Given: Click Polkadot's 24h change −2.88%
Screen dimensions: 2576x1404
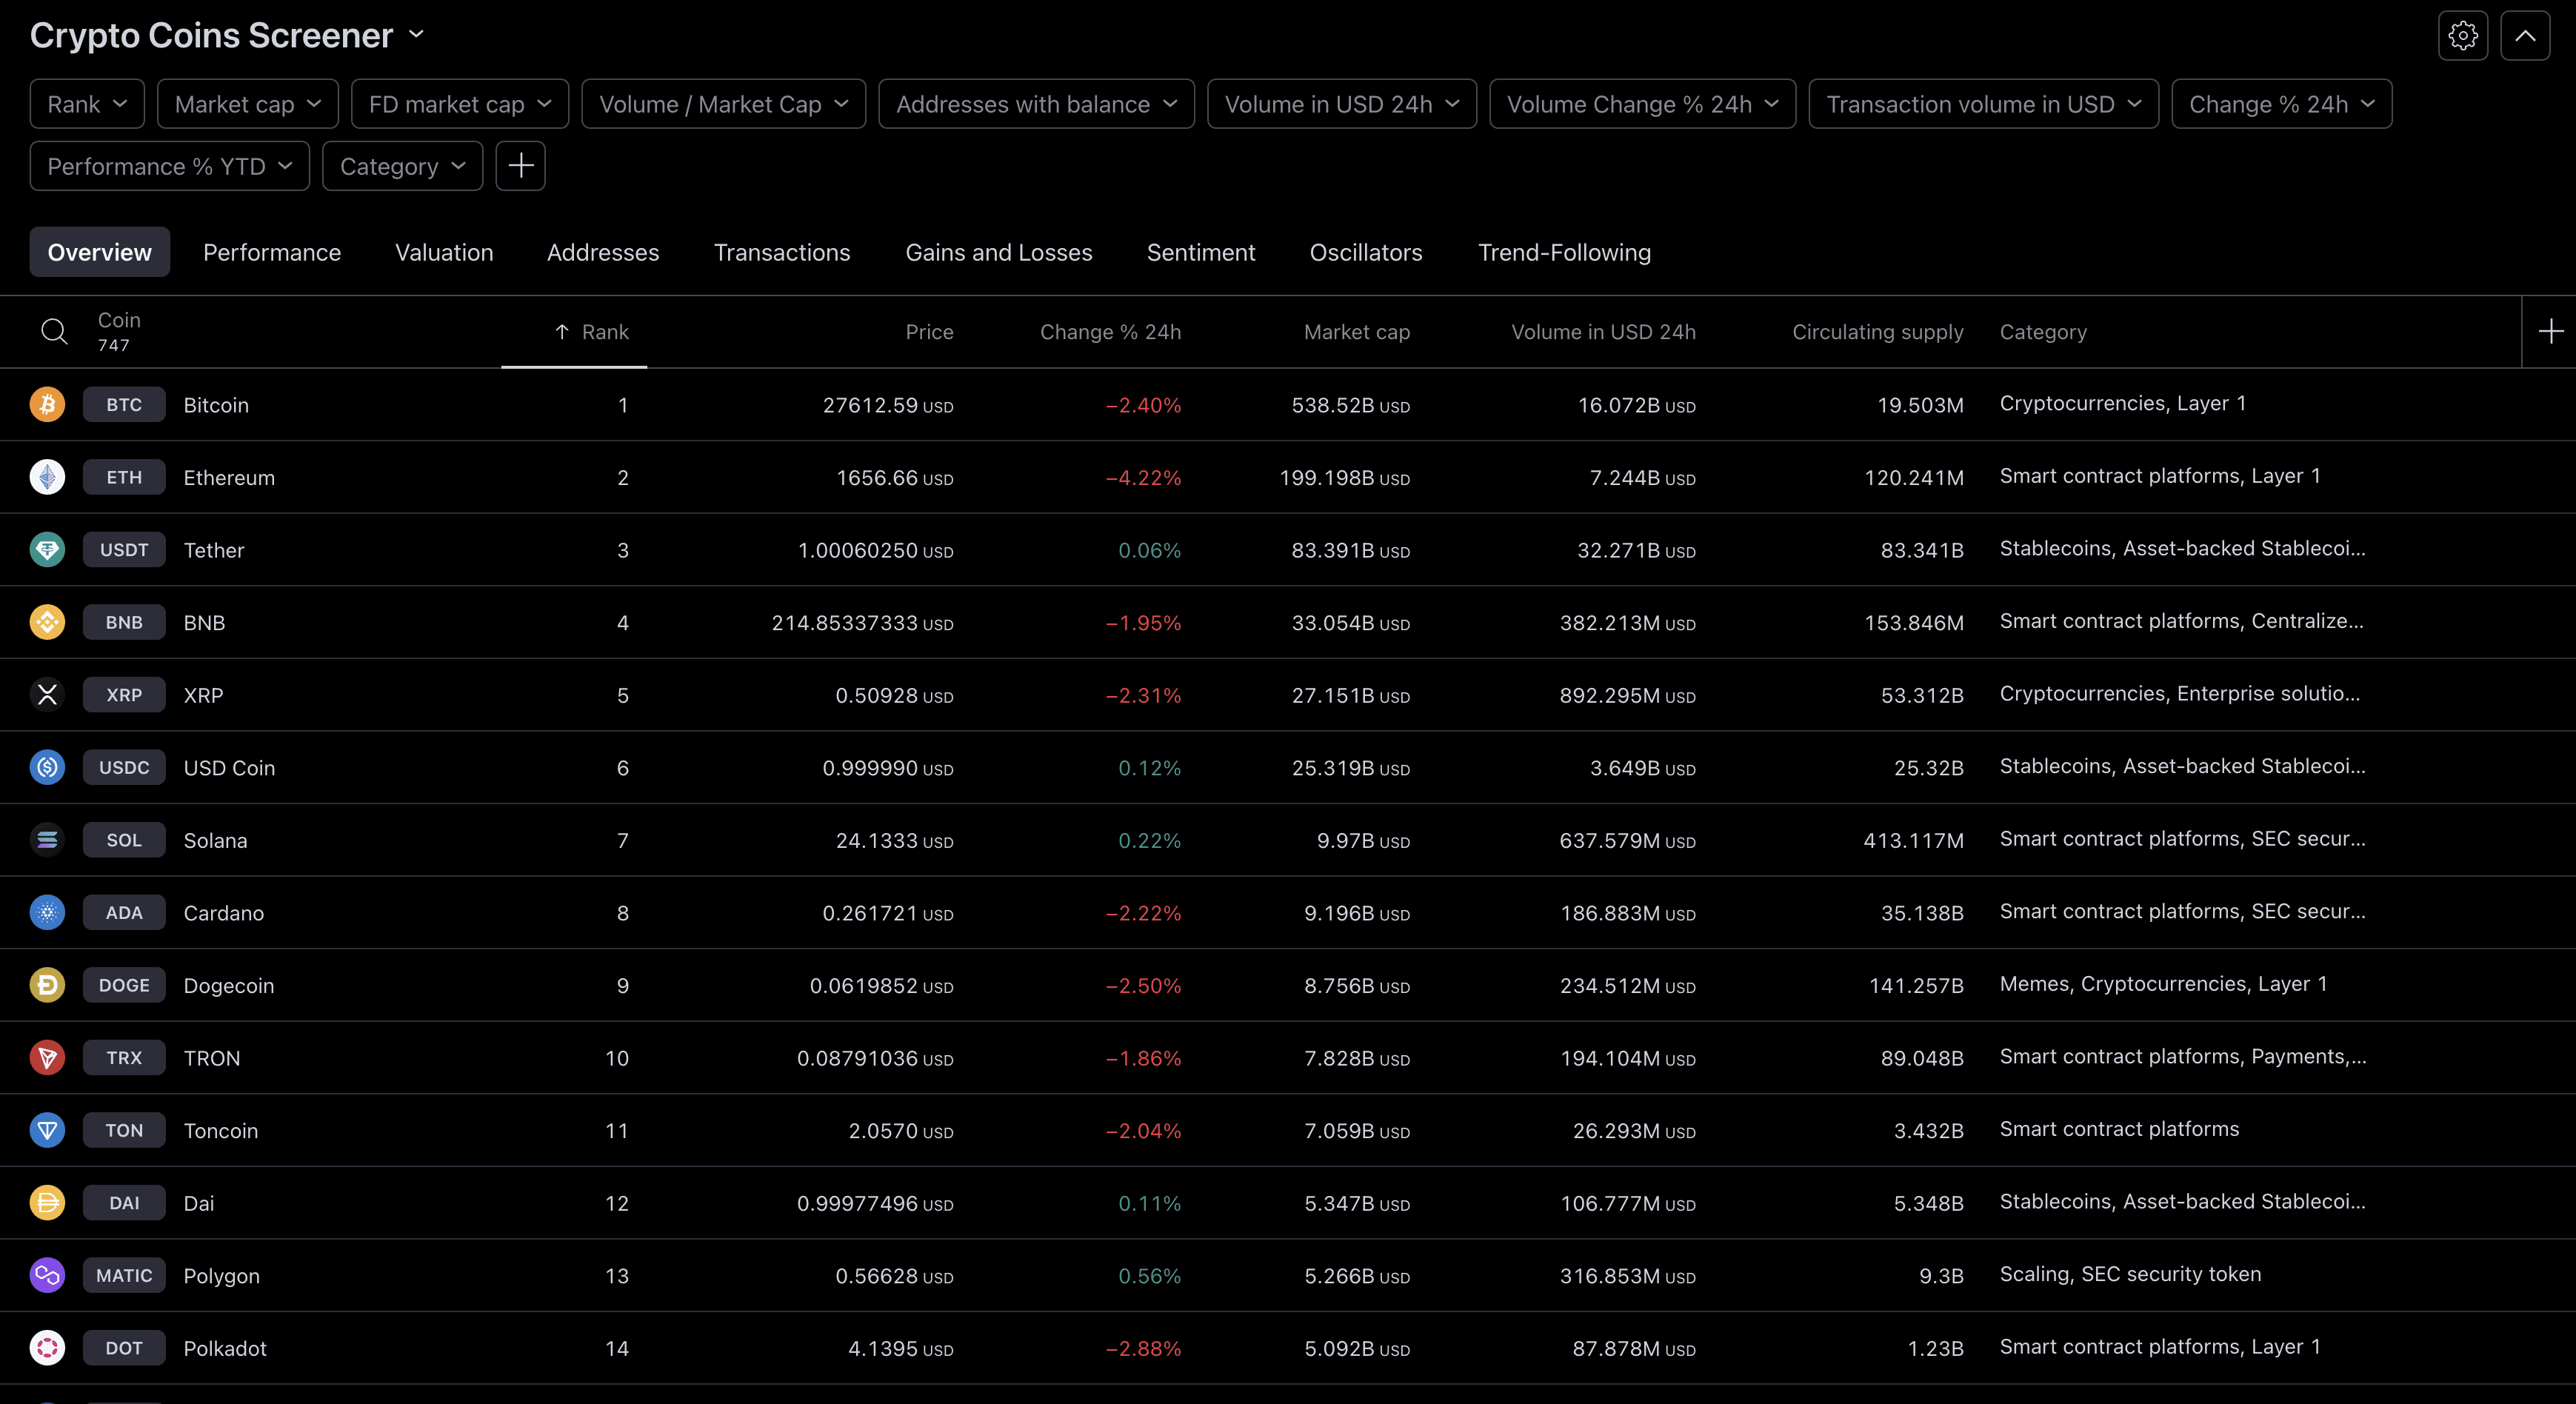Looking at the screenshot, I should pyautogui.click(x=1143, y=1348).
